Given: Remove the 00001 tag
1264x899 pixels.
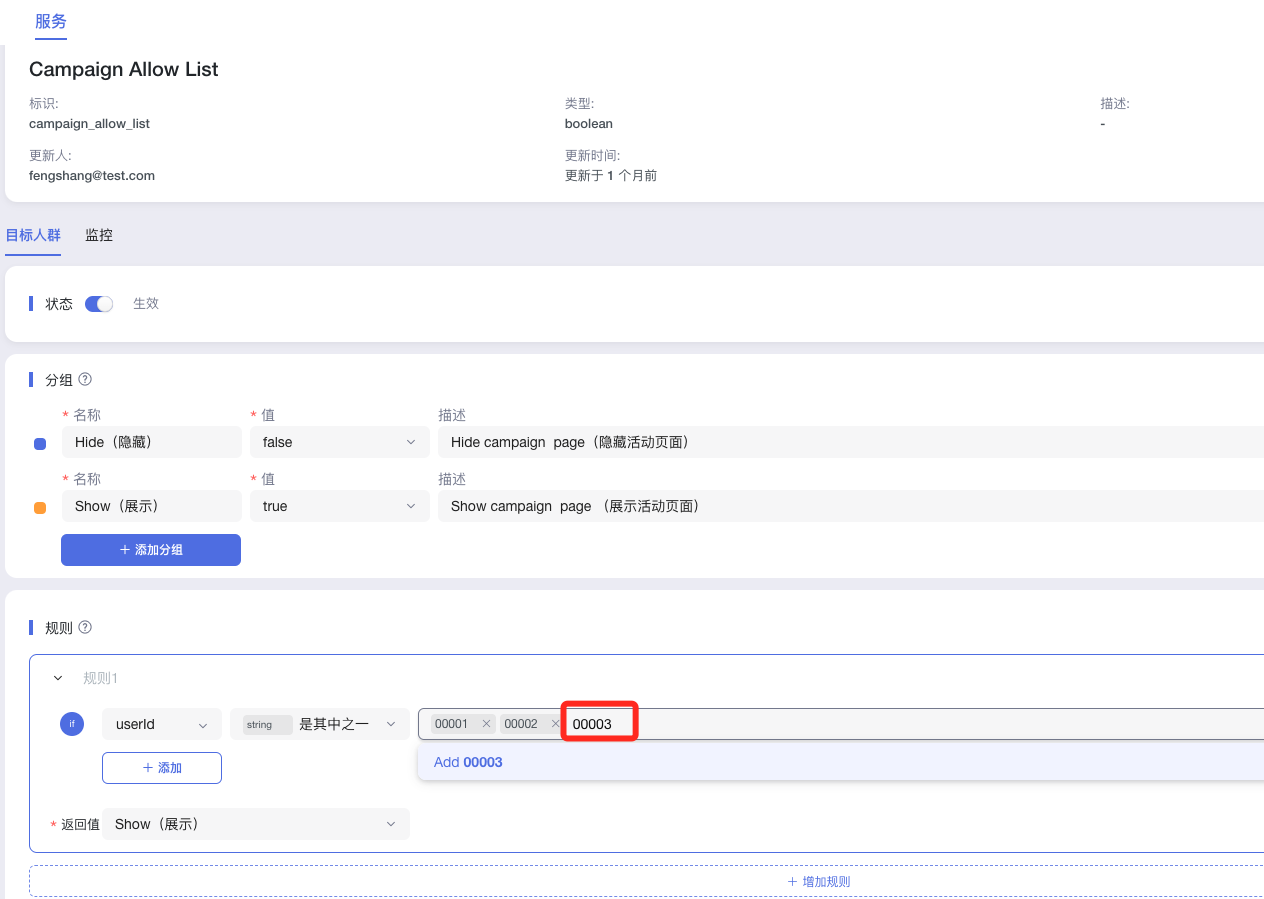Looking at the screenshot, I should tap(486, 724).
